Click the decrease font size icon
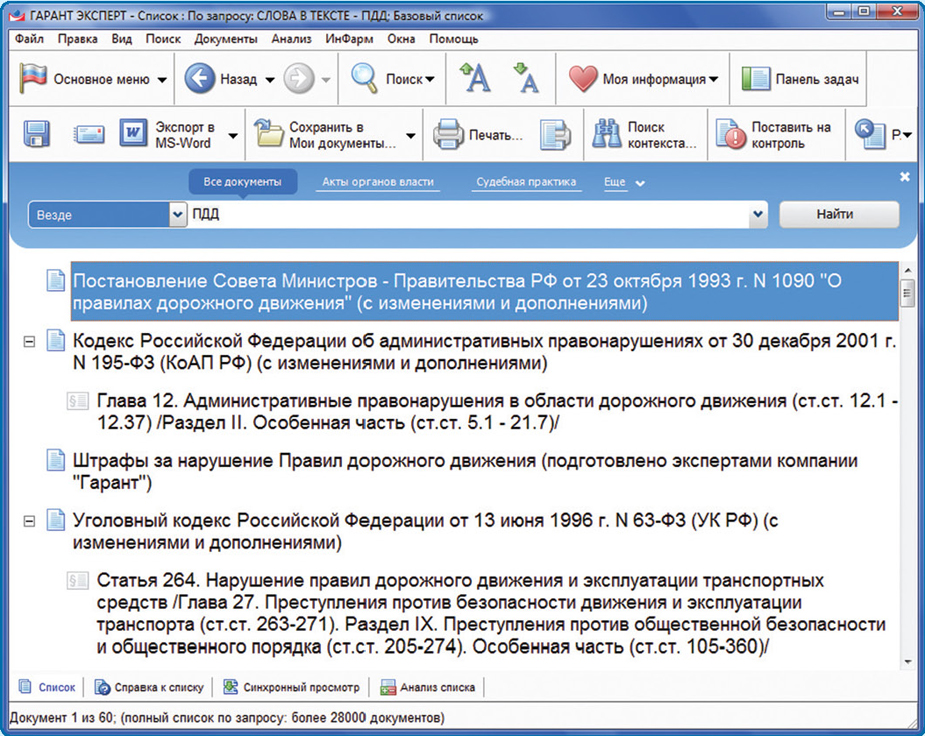925x736 pixels. pyautogui.click(x=525, y=79)
